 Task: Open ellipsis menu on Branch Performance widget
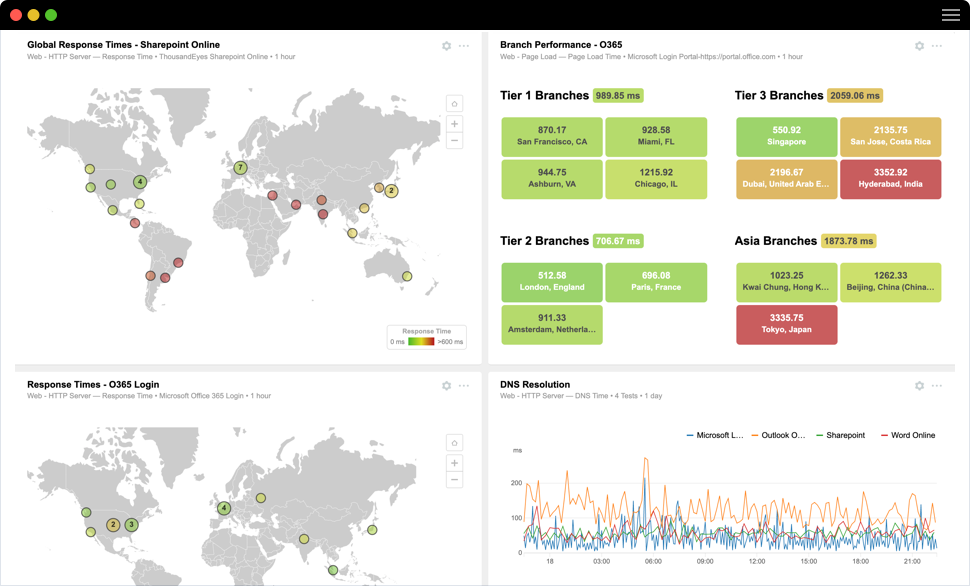[x=937, y=46]
